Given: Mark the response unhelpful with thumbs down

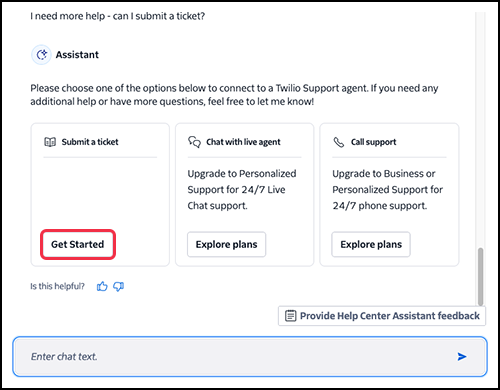Looking at the screenshot, I should (118, 286).
